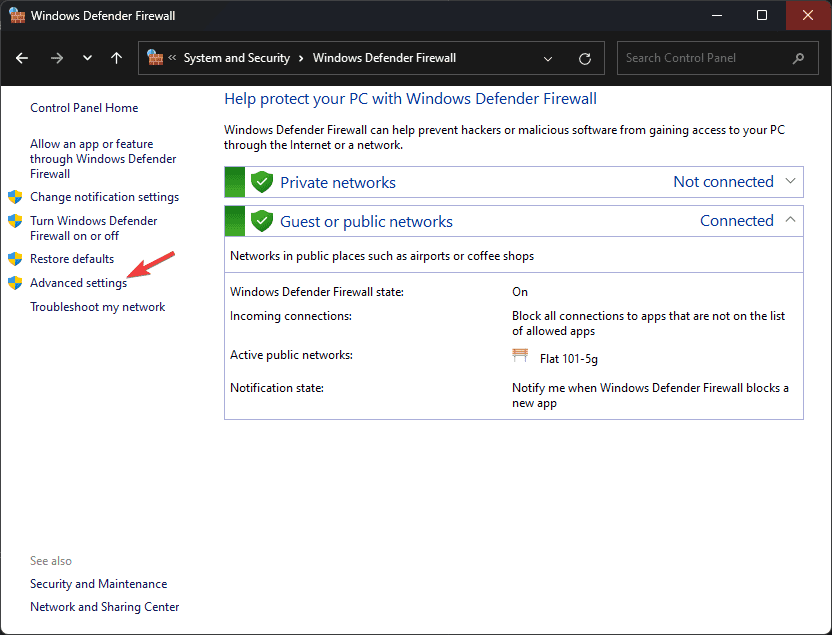The width and height of the screenshot is (832, 635).
Task: Go up one folder level
Action: (117, 58)
